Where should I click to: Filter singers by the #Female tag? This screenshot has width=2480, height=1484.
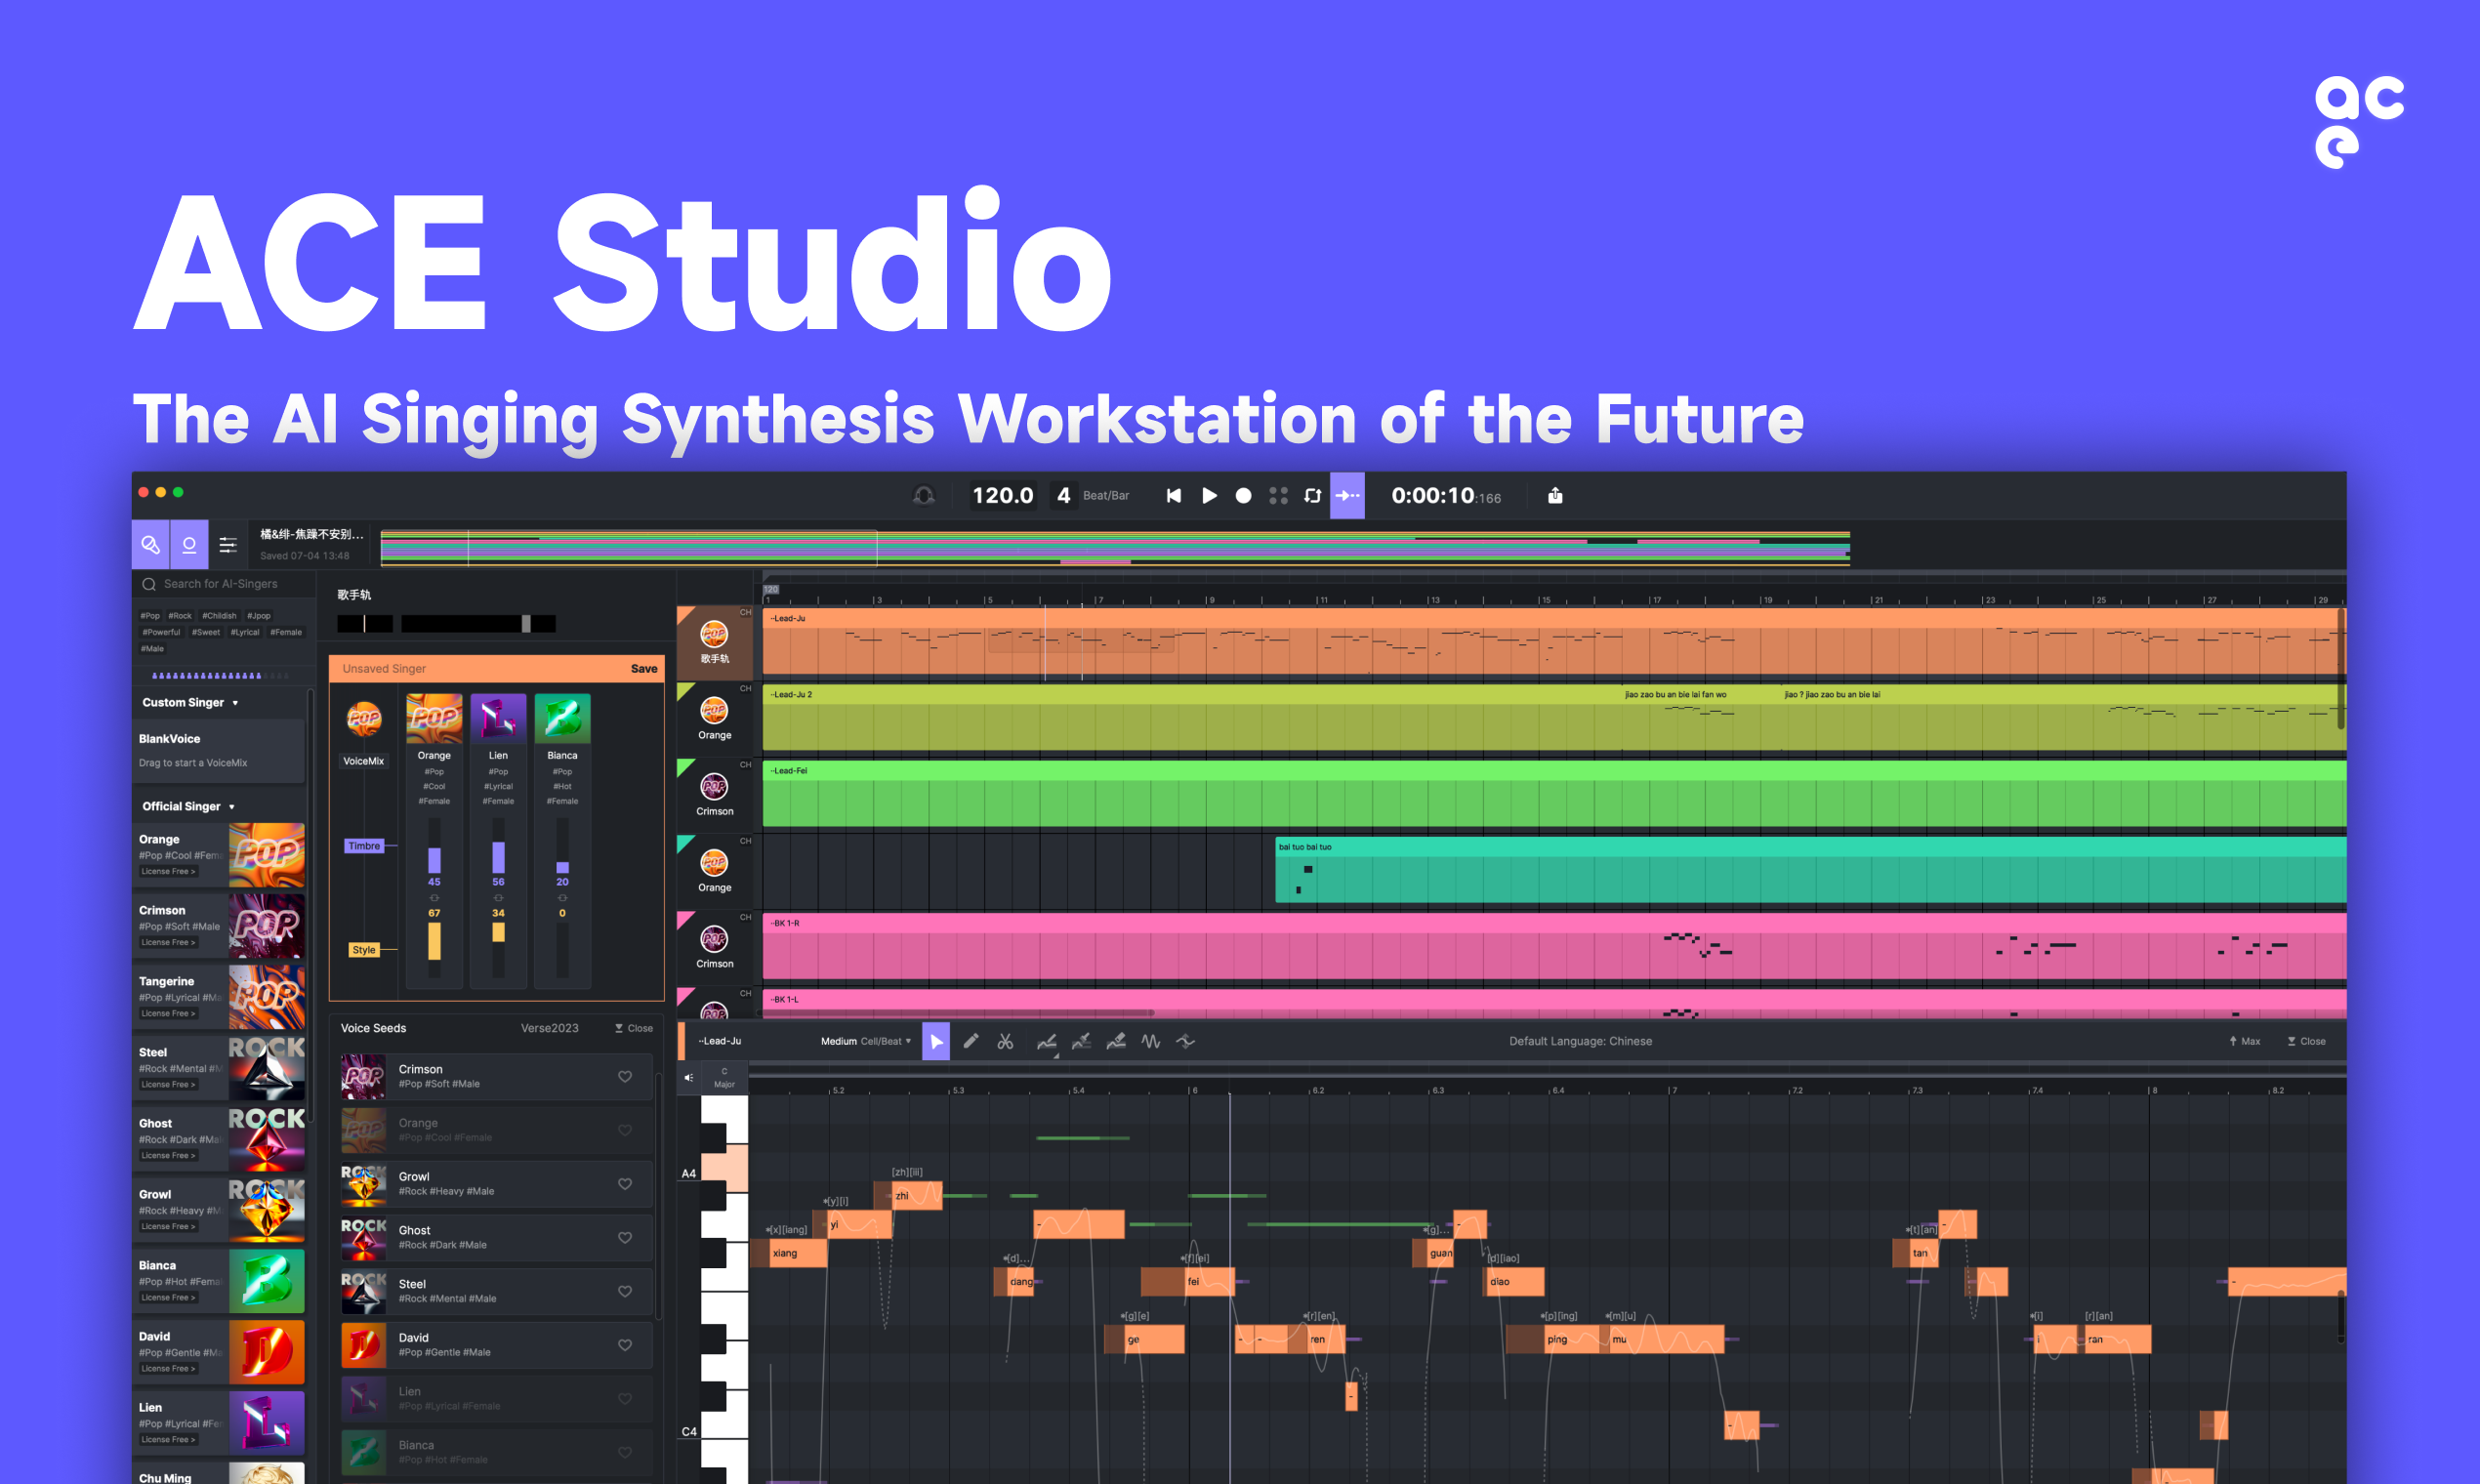point(286,632)
